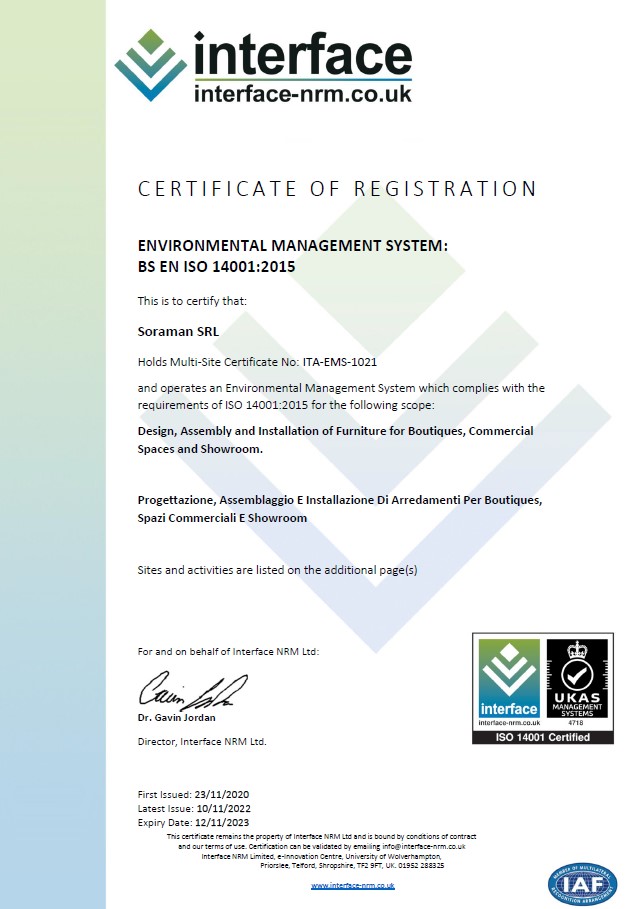The width and height of the screenshot is (641, 909).
Task: Click 'Sites and activities are listed' sentence
Action: (277, 570)
